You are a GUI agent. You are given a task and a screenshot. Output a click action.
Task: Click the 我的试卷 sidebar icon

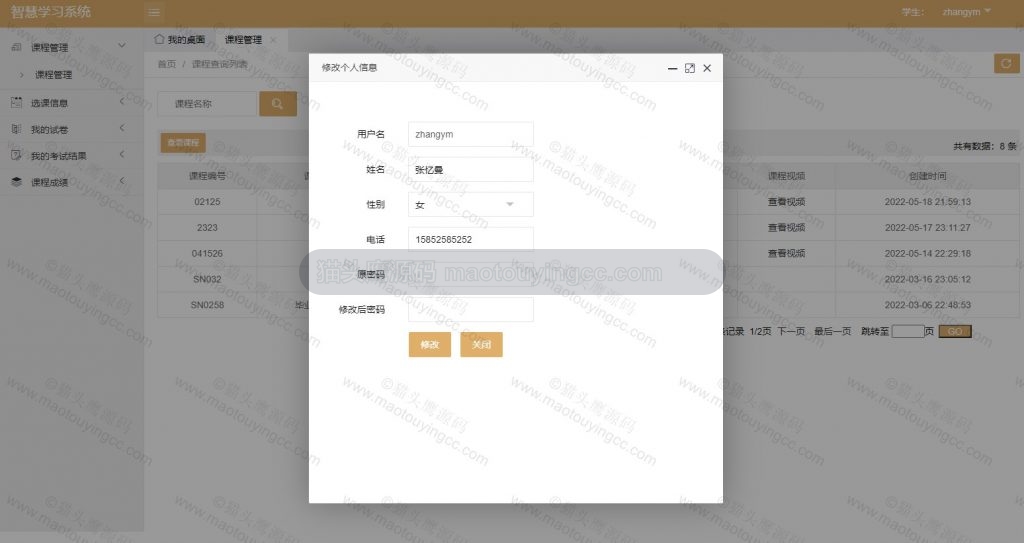[17, 129]
